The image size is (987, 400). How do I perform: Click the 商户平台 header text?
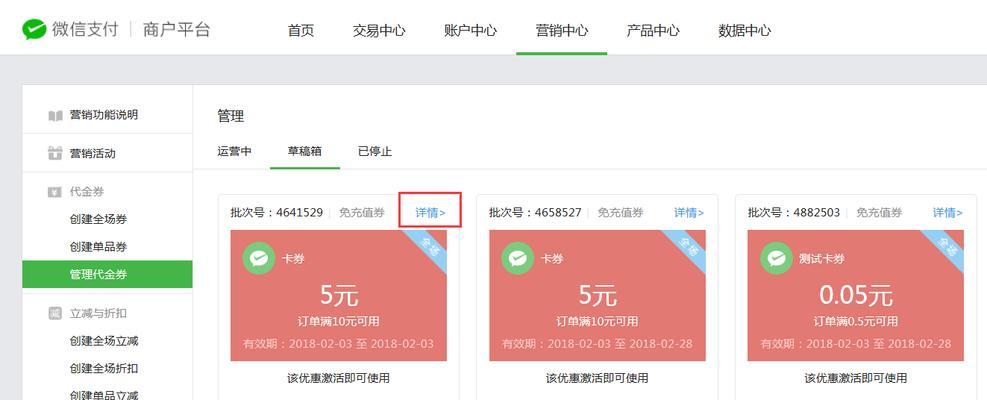[x=176, y=30]
